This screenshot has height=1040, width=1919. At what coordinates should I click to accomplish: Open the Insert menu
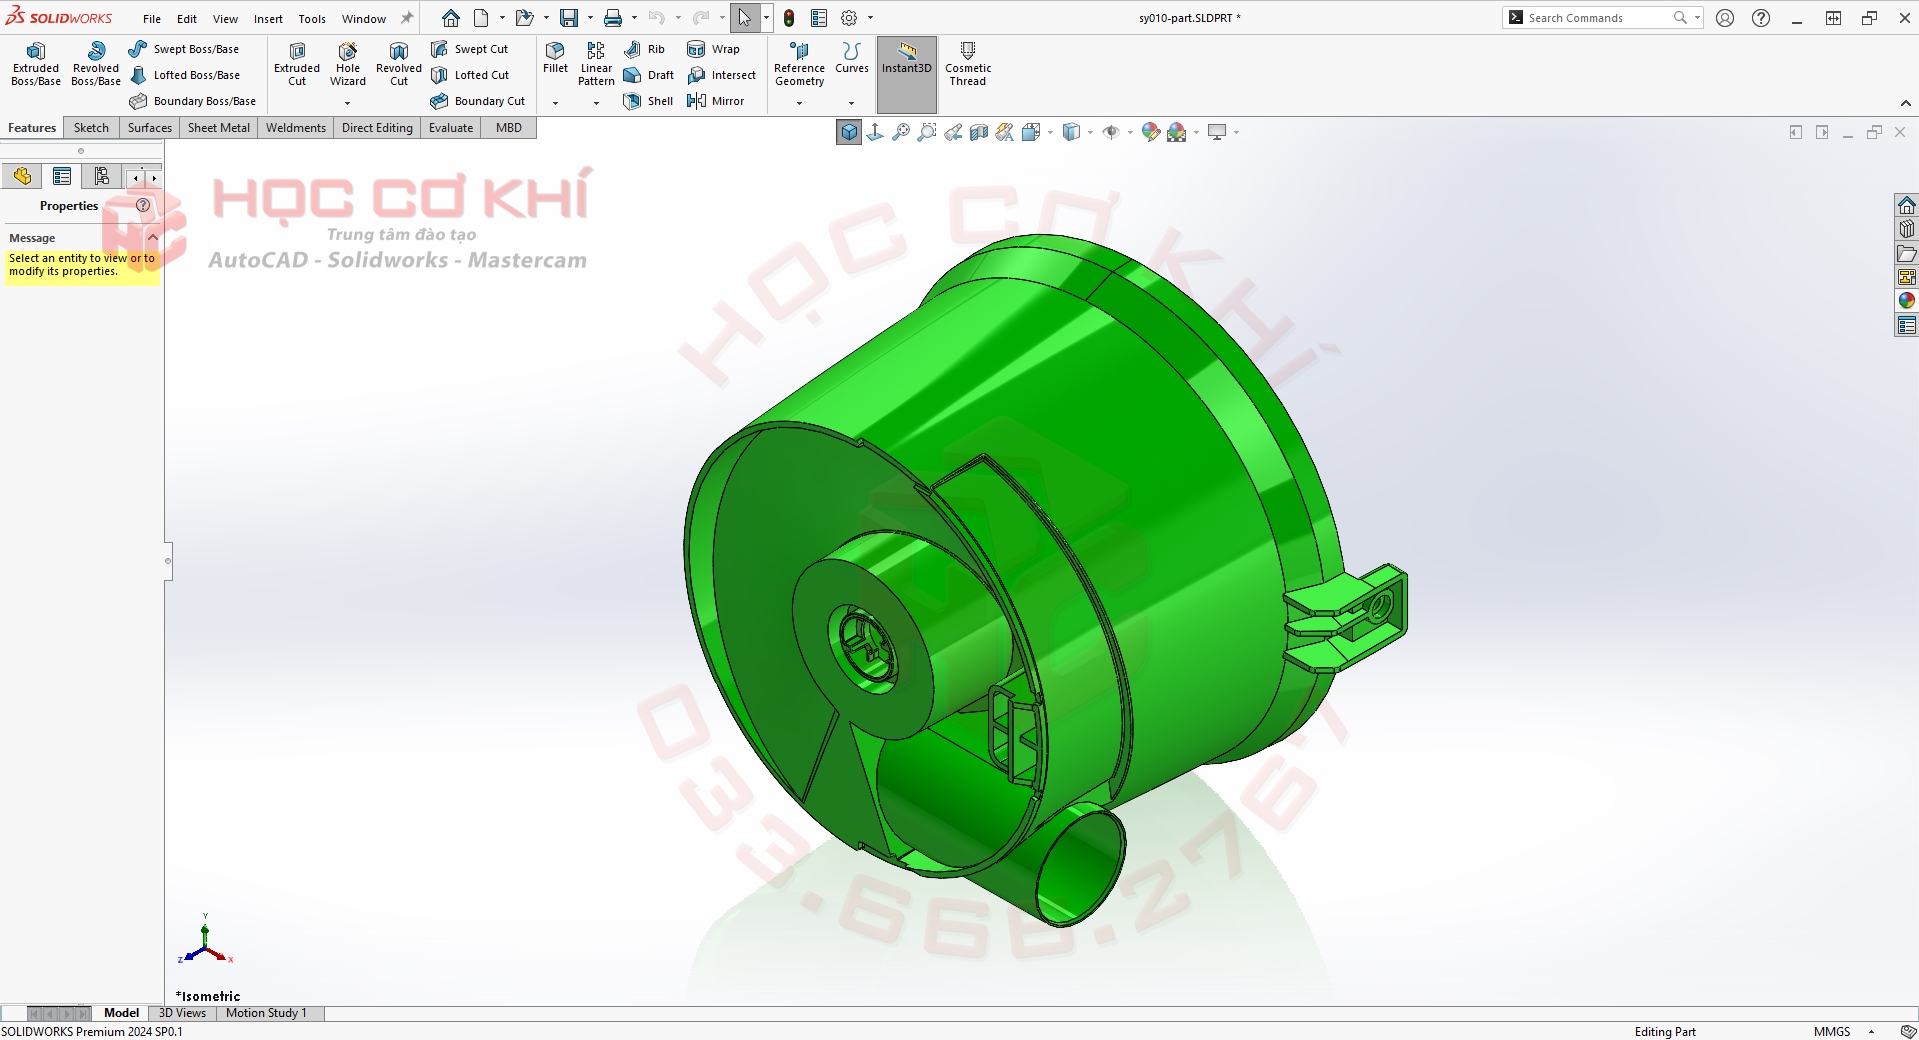point(268,19)
